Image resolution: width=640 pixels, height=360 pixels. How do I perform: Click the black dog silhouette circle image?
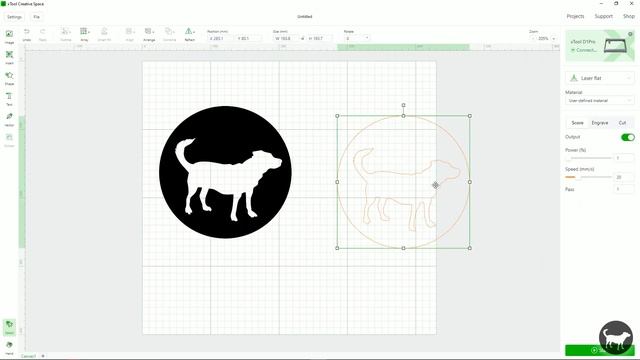(x=225, y=172)
